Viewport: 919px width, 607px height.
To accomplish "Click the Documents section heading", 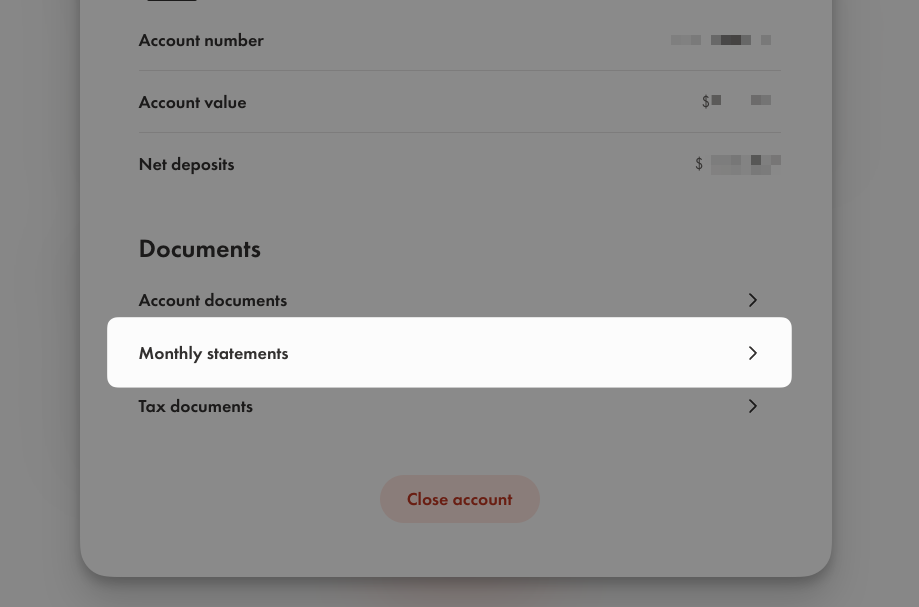I will (199, 249).
